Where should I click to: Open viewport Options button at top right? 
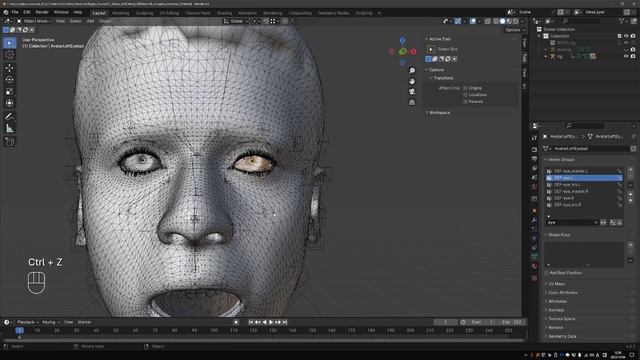point(514,30)
